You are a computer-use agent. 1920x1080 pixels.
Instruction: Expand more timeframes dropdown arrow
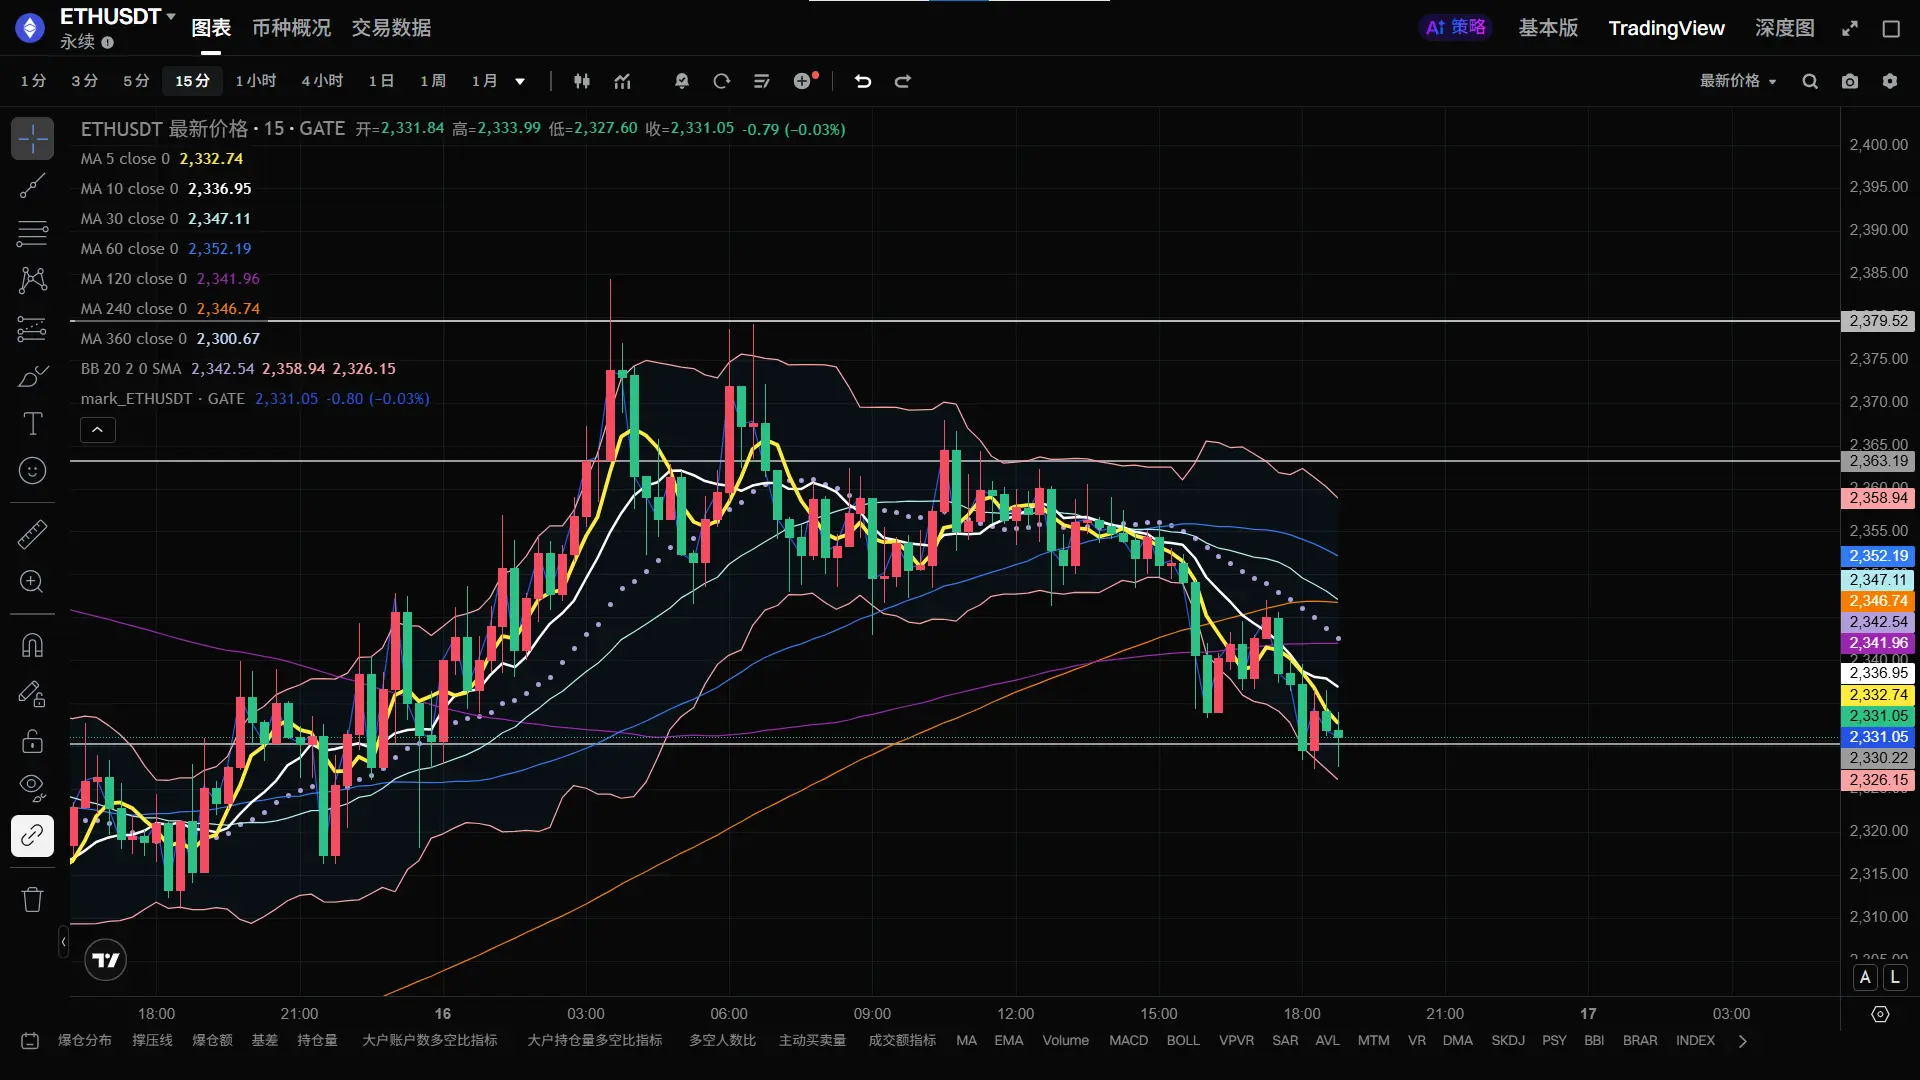point(520,81)
